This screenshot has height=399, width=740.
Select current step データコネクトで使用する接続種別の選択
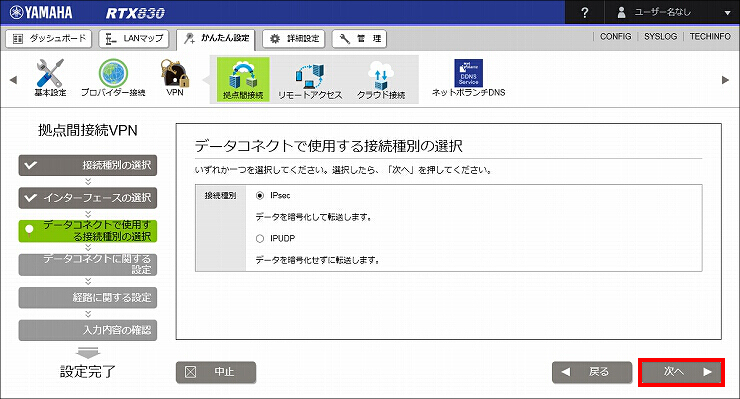click(x=88, y=231)
